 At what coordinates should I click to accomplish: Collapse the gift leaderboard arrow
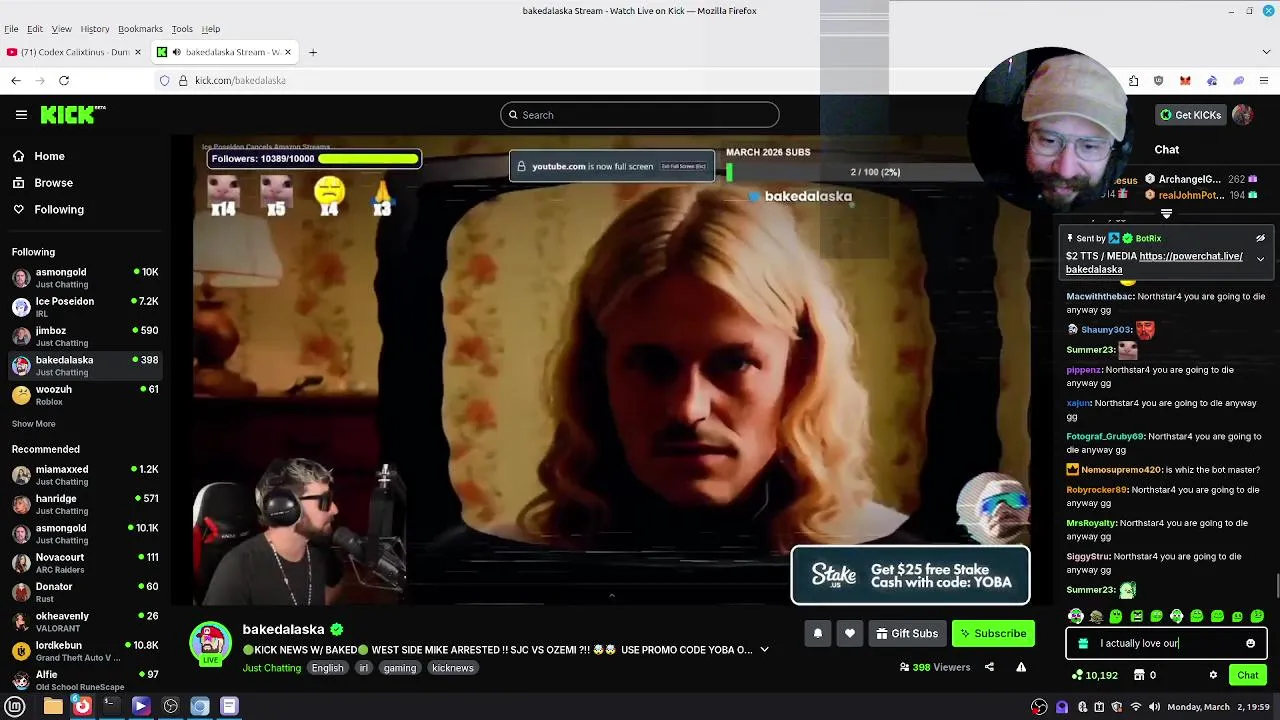click(1166, 213)
